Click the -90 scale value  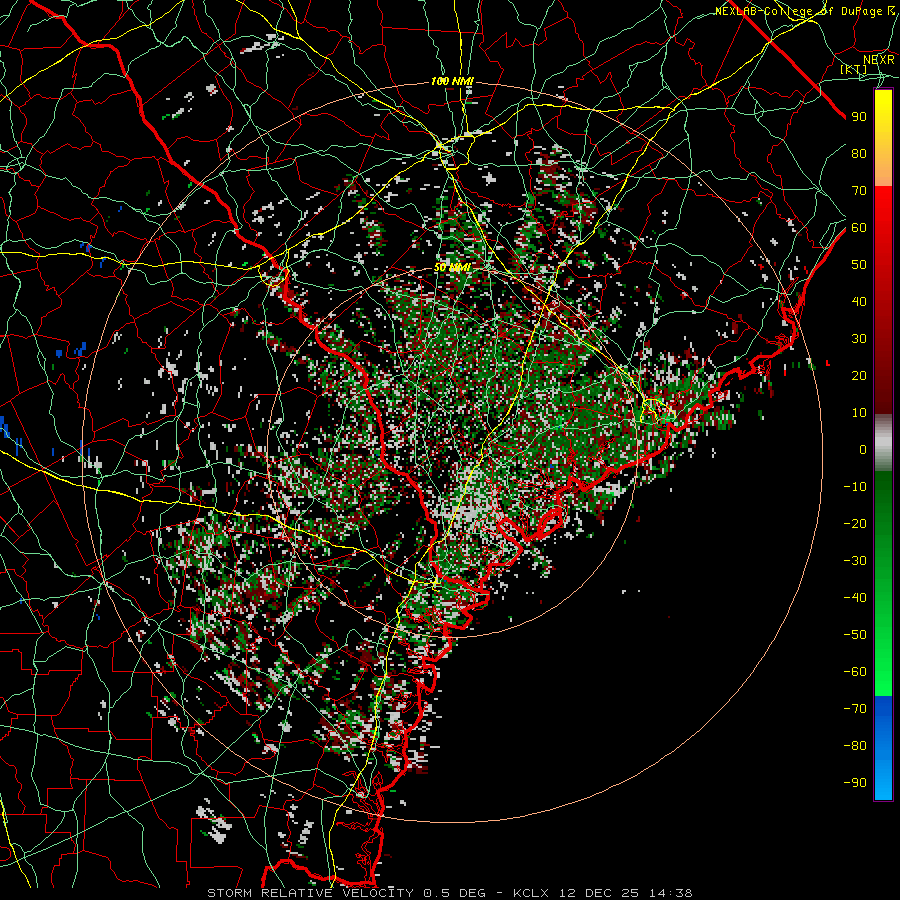855,783
